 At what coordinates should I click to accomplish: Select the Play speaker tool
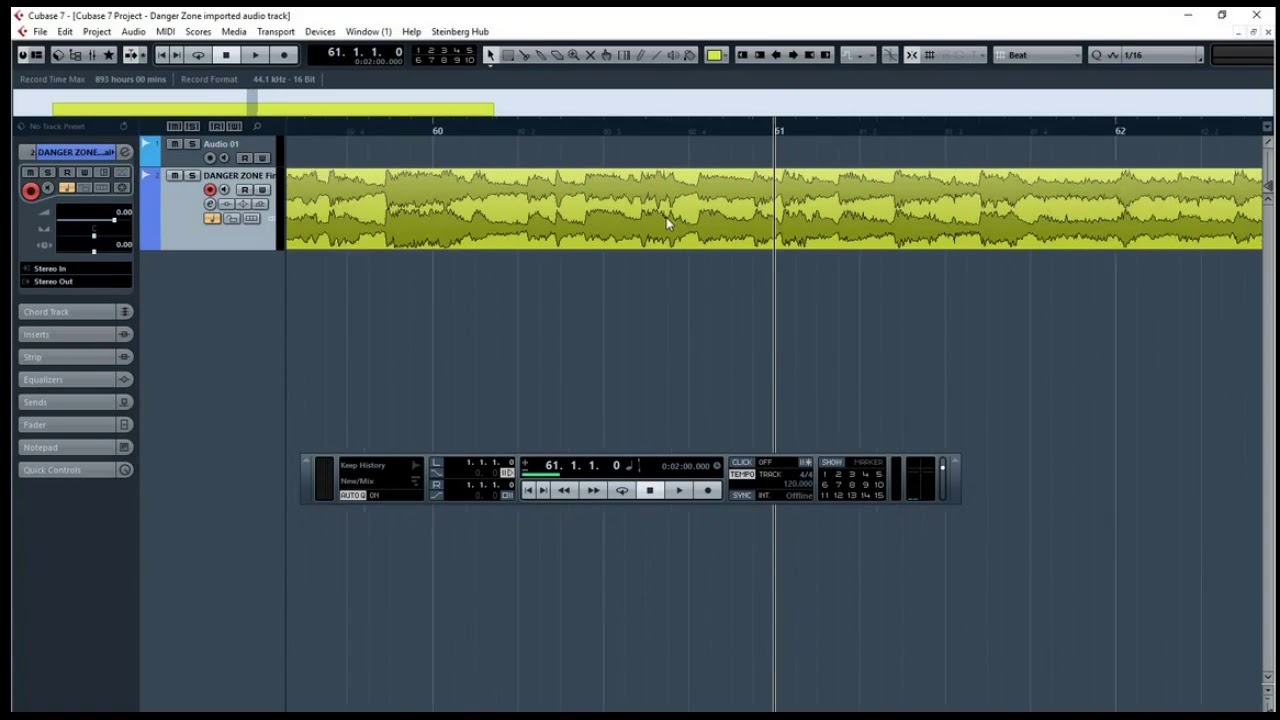pos(673,55)
